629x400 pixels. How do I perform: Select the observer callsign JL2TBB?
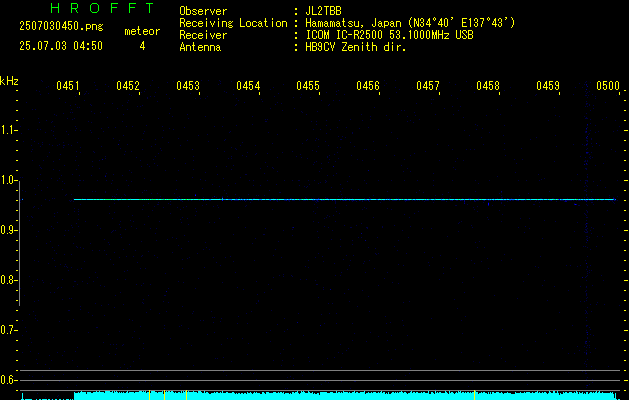pos(323,11)
